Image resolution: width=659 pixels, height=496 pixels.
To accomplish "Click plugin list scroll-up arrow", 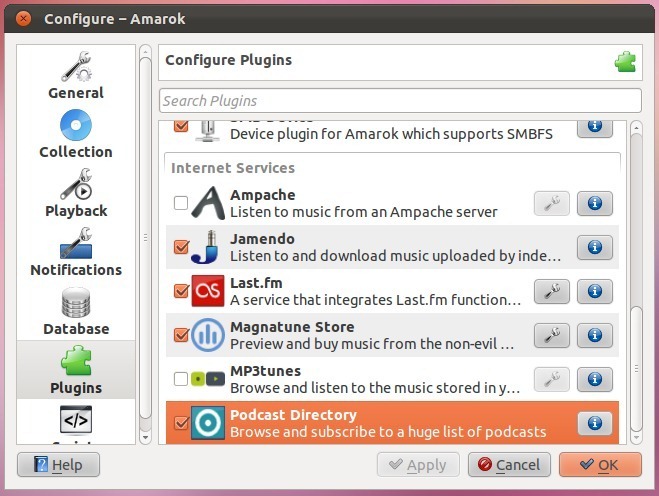I will (637, 127).
